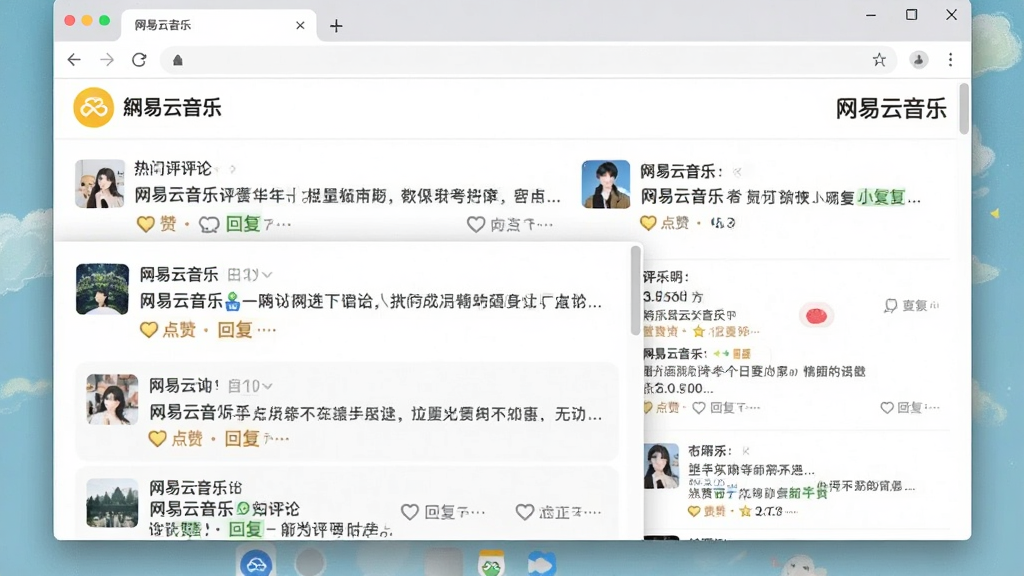Click the rightmost heart in bottom comment row
The height and width of the screenshot is (576, 1024).
(x=524, y=512)
